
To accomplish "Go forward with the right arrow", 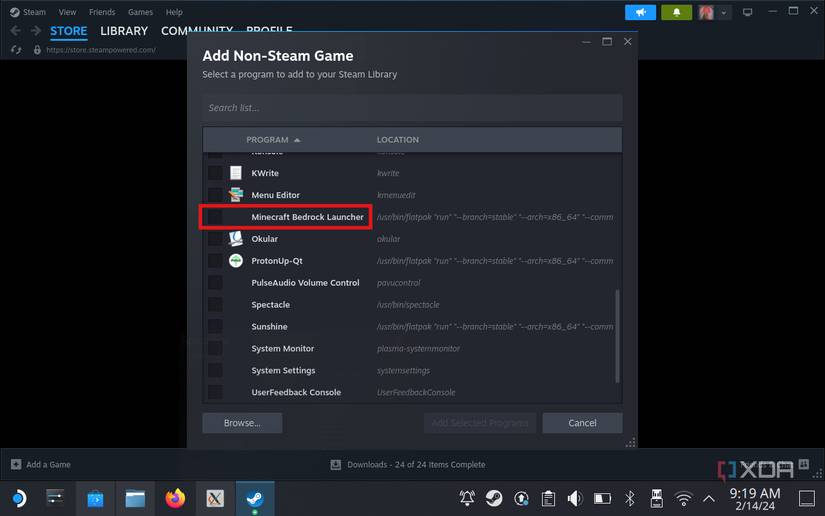I will point(35,31).
